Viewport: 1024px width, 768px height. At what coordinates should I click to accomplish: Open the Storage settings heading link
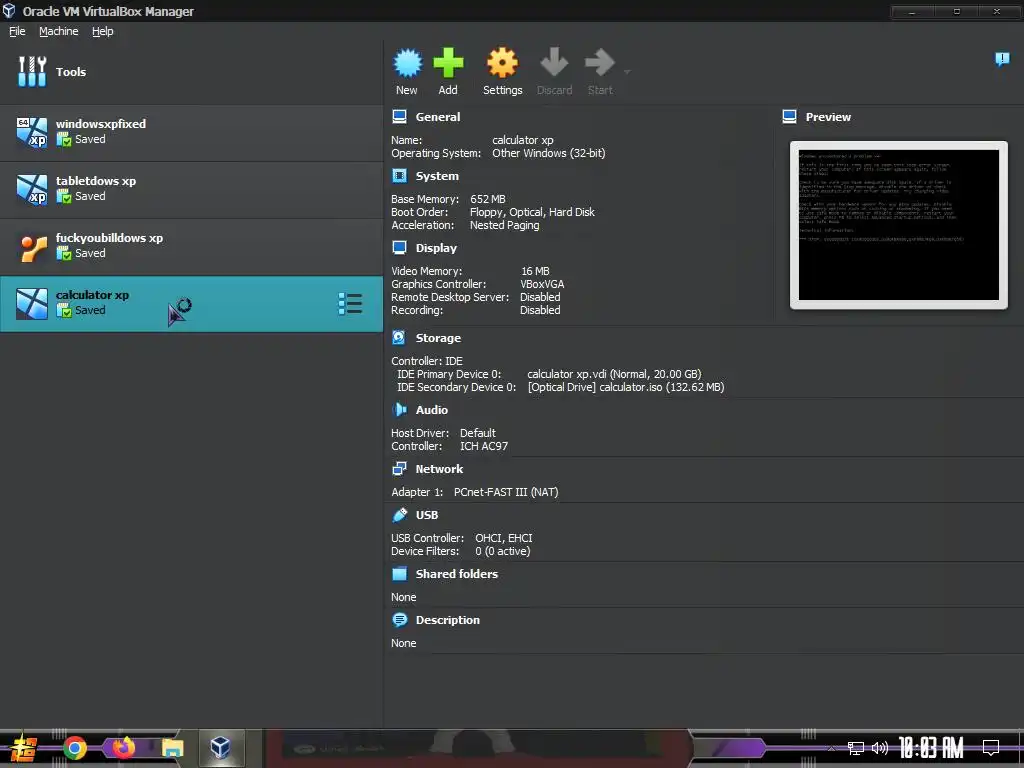(438, 338)
